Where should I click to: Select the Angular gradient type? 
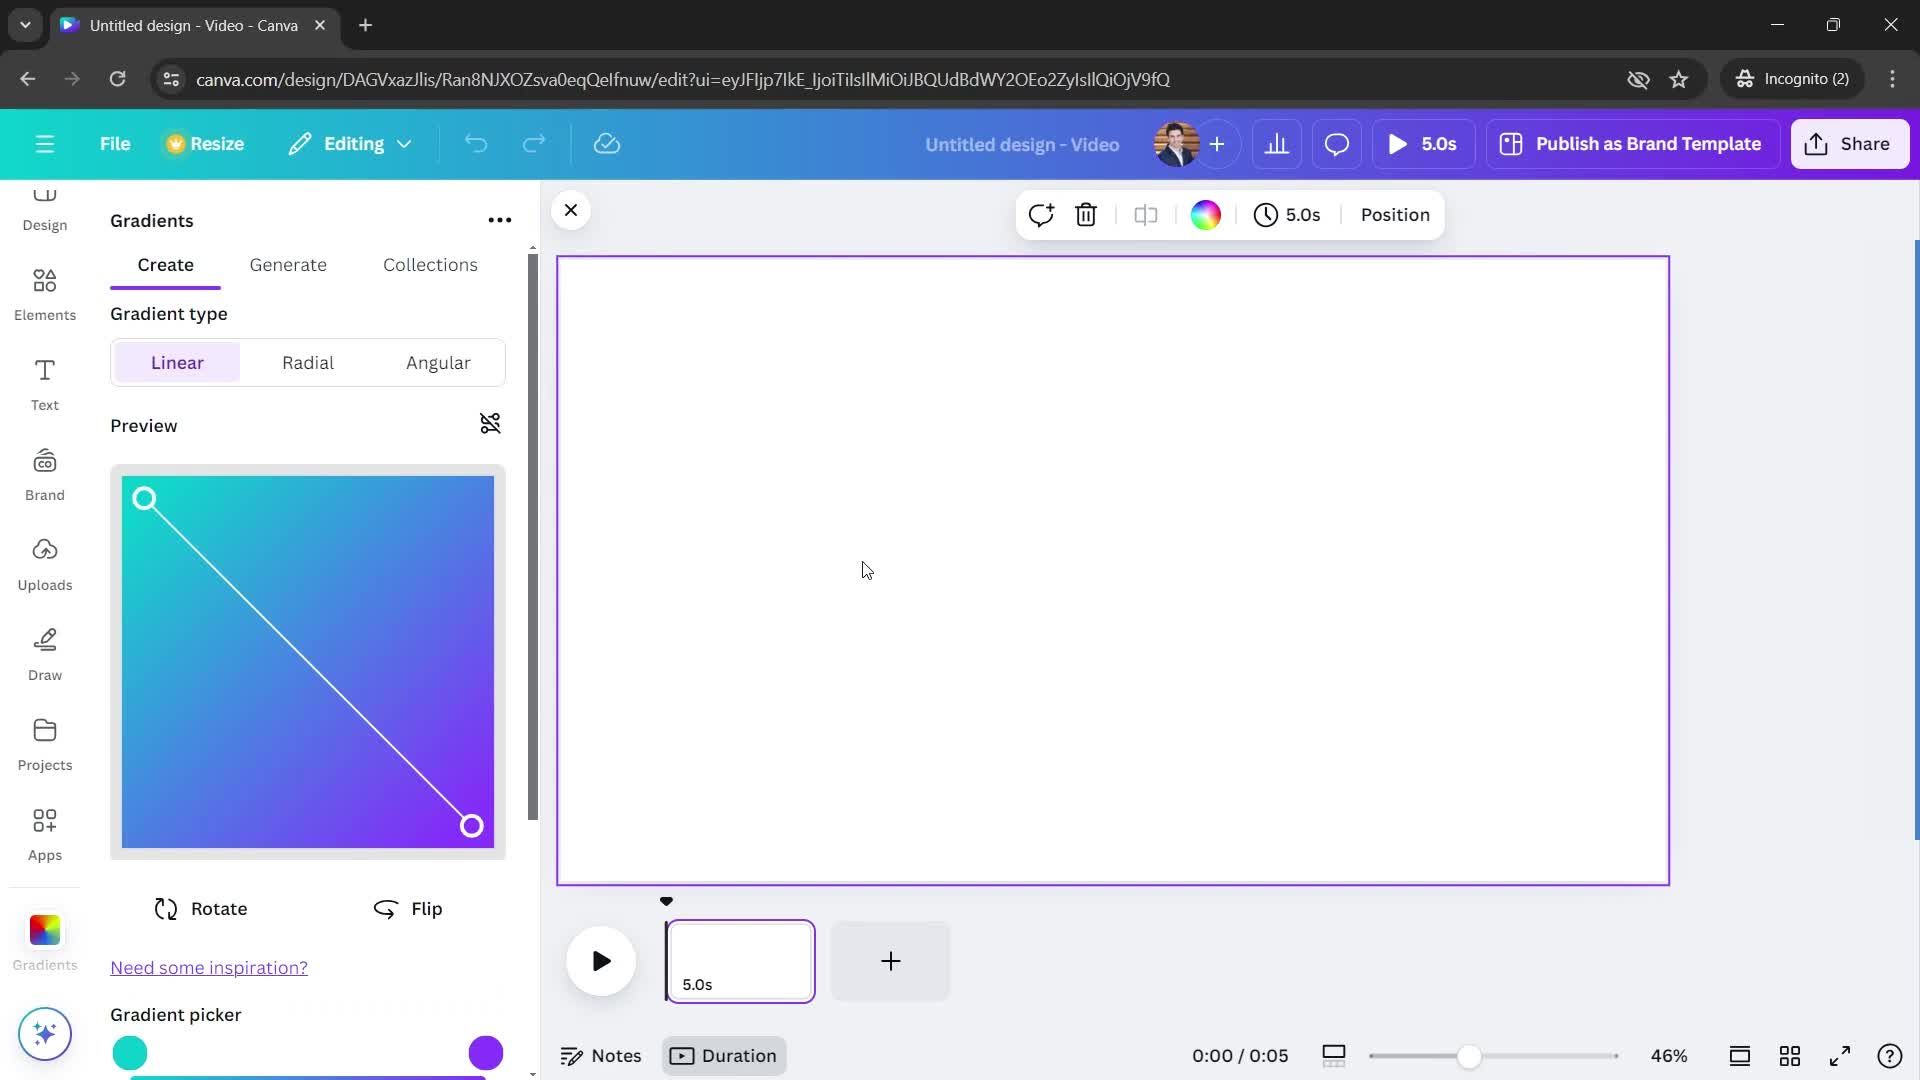pos(440,363)
